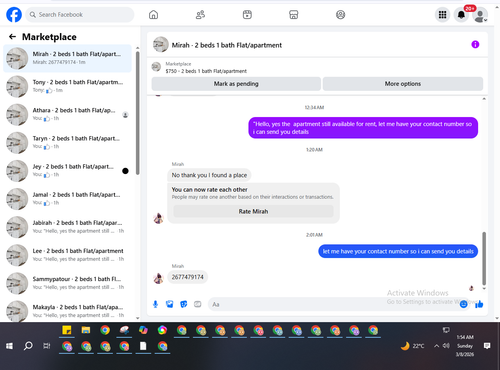Viewport: 500px width, 370px height.
Task: Open notifications bell icon
Action: (461, 15)
